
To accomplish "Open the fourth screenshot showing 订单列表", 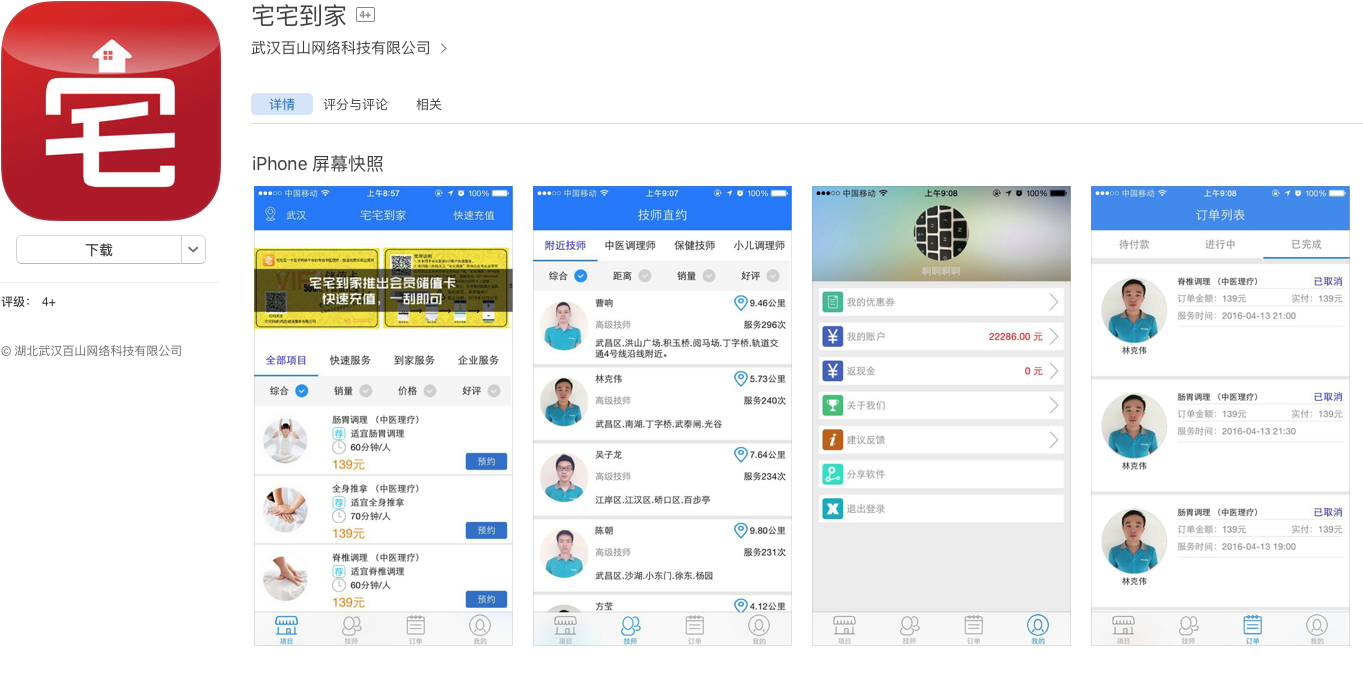I will (1220, 415).
